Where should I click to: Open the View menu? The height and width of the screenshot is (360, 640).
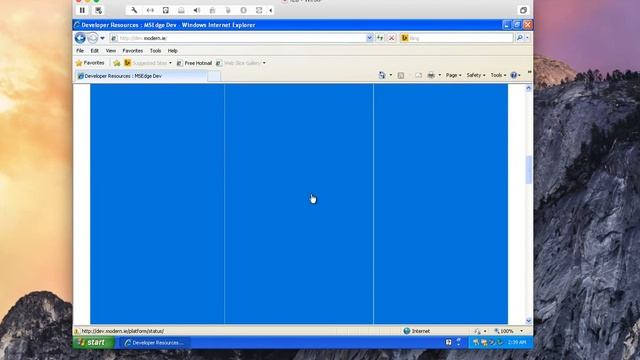(x=111, y=51)
